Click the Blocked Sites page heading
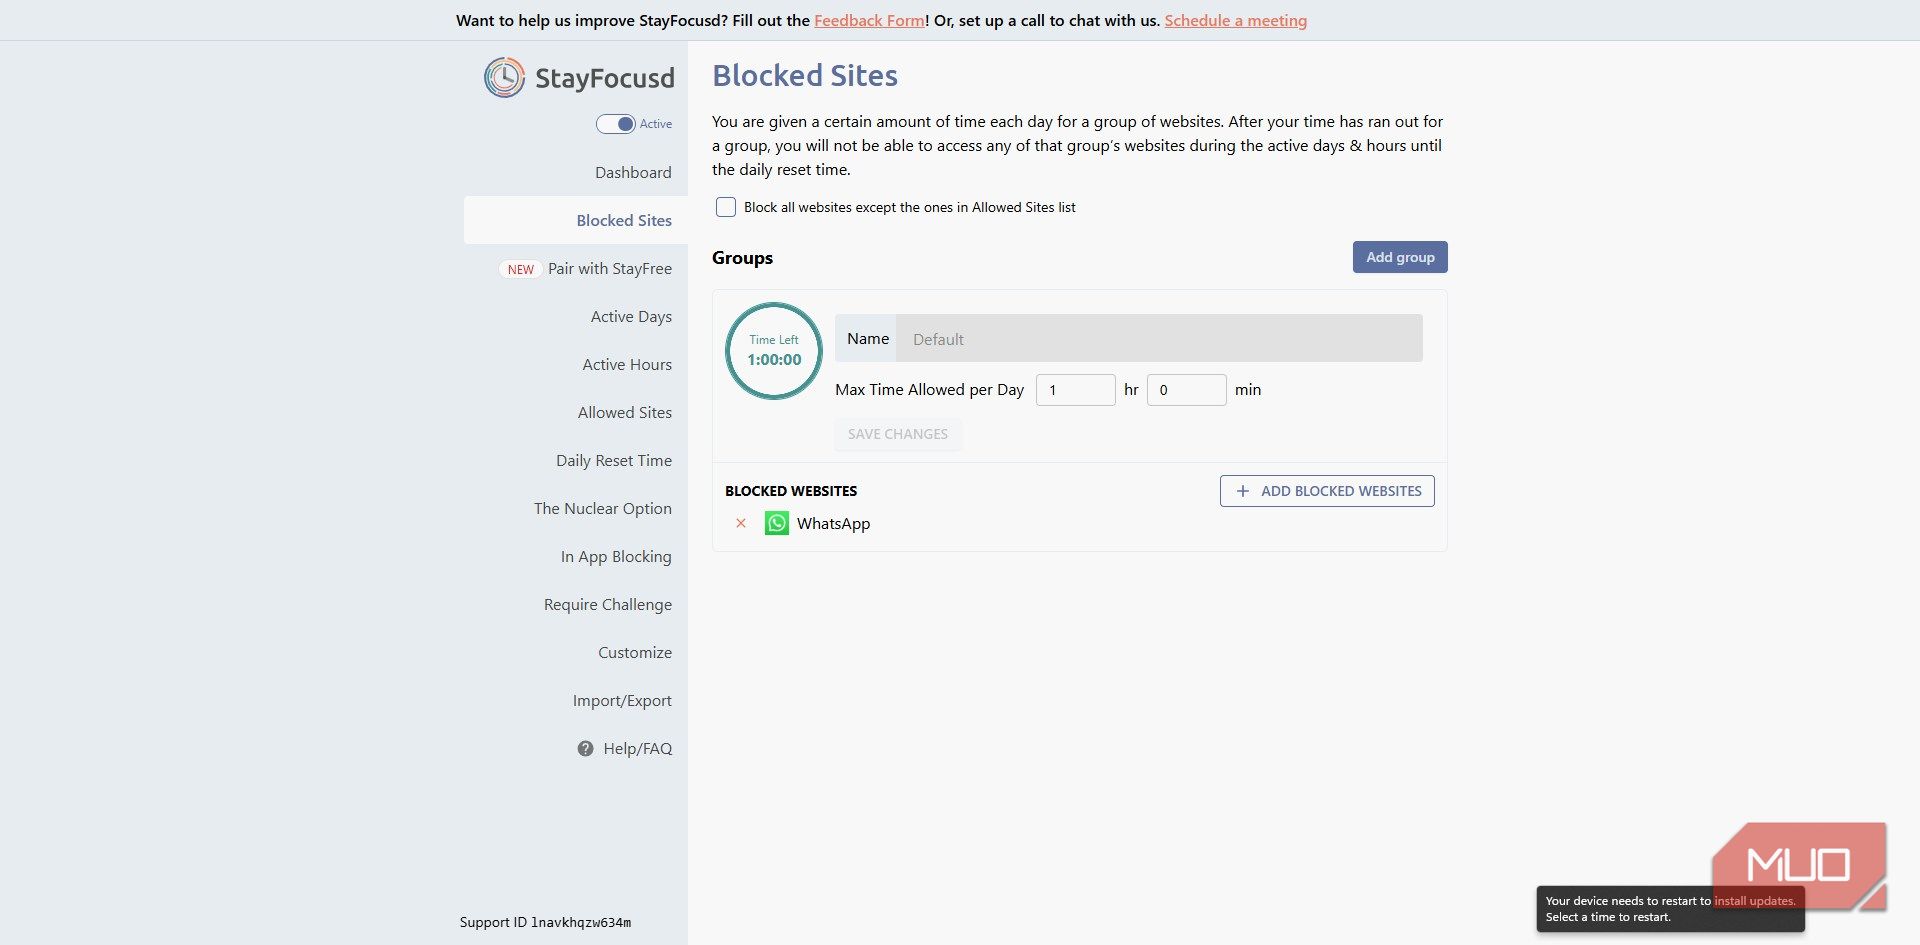This screenshot has height=945, width=1920. coord(805,75)
